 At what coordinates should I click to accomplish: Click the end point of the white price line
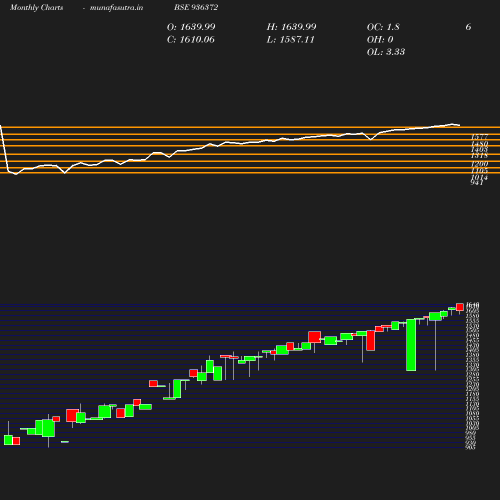[x=460, y=125]
